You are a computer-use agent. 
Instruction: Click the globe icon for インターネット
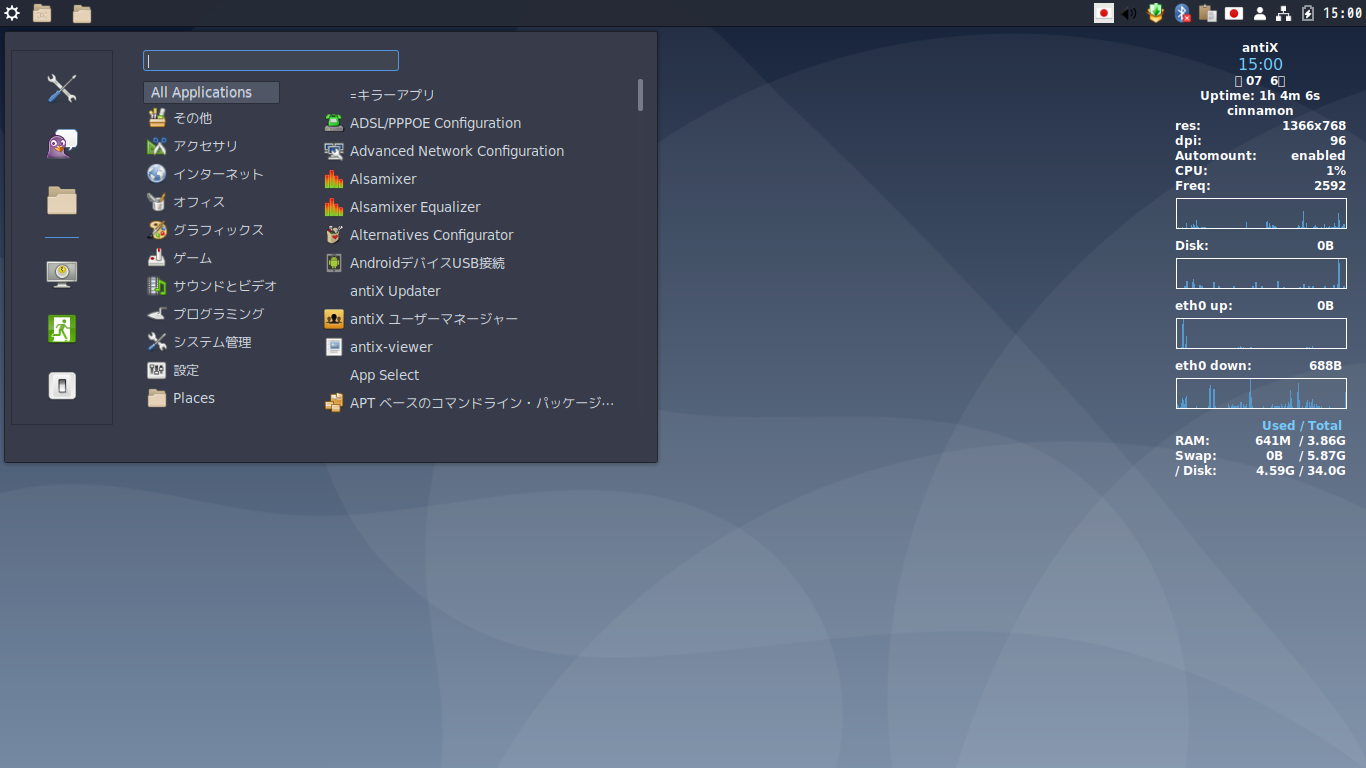click(157, 174)
